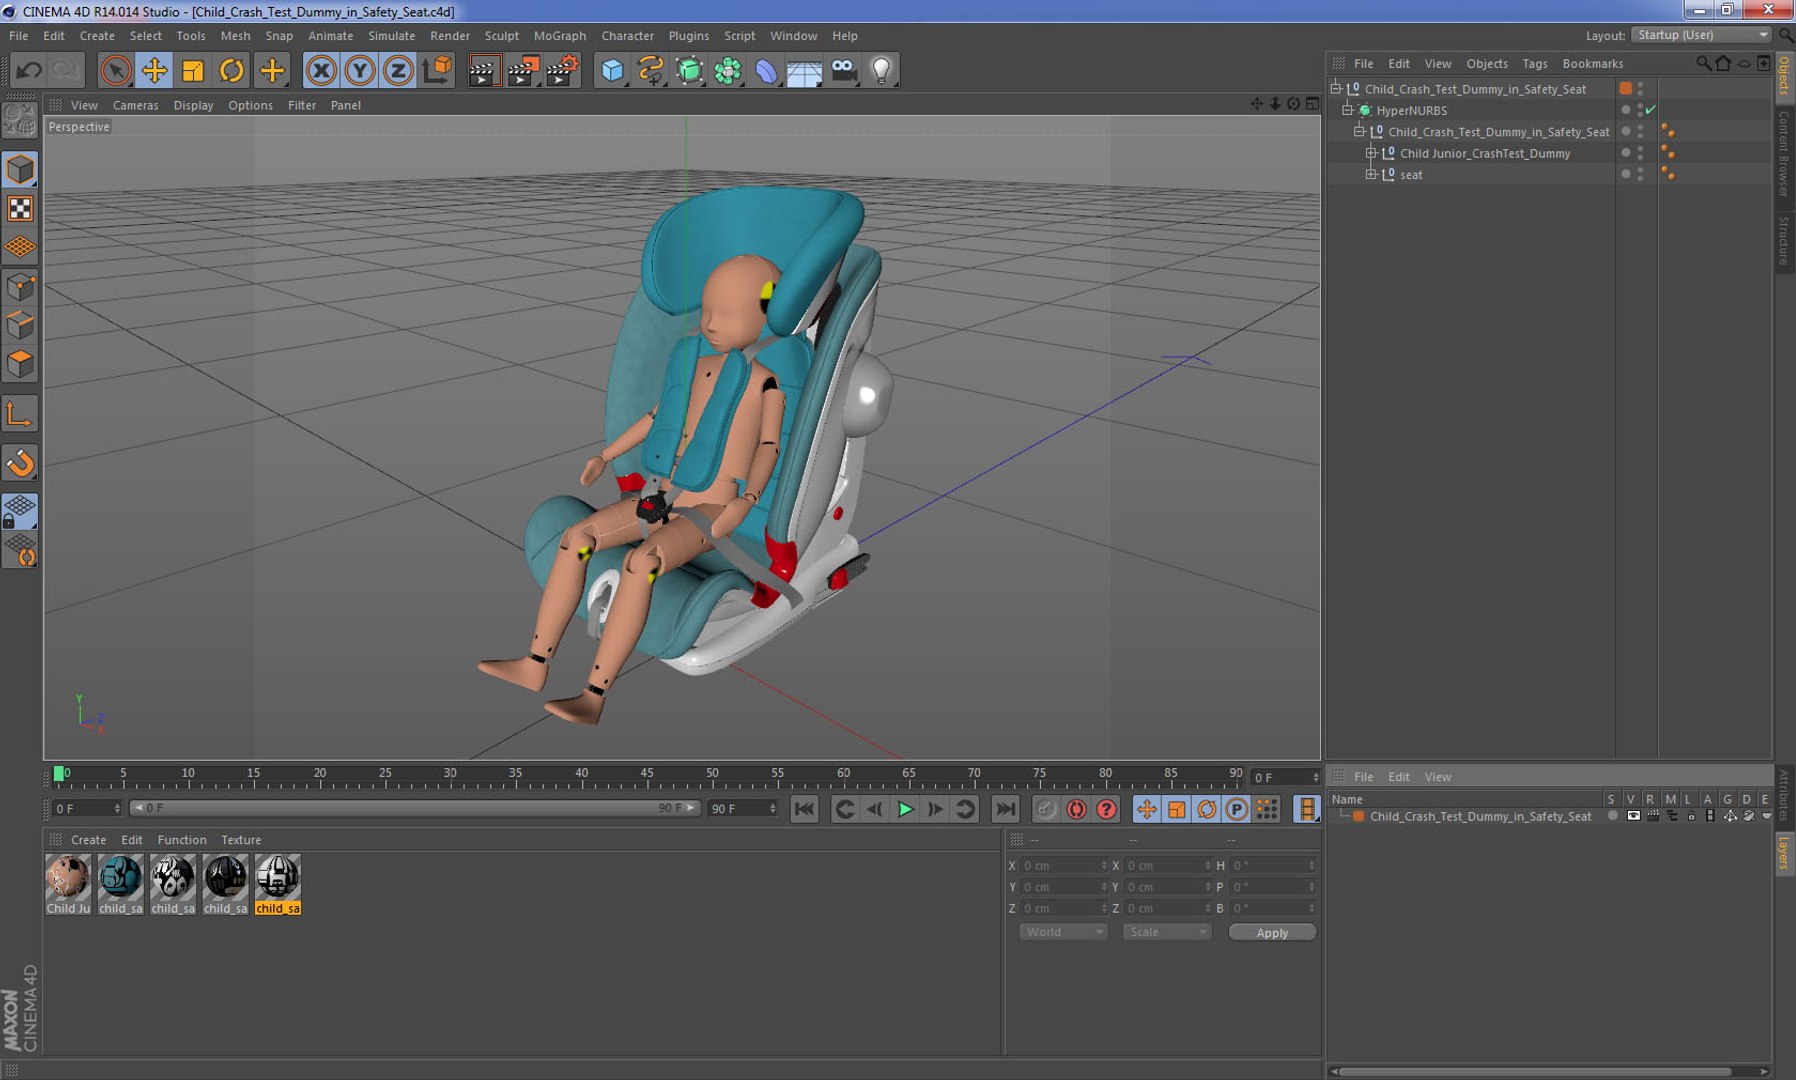
Task: Add a Light object
Action: tap(882, 70)
